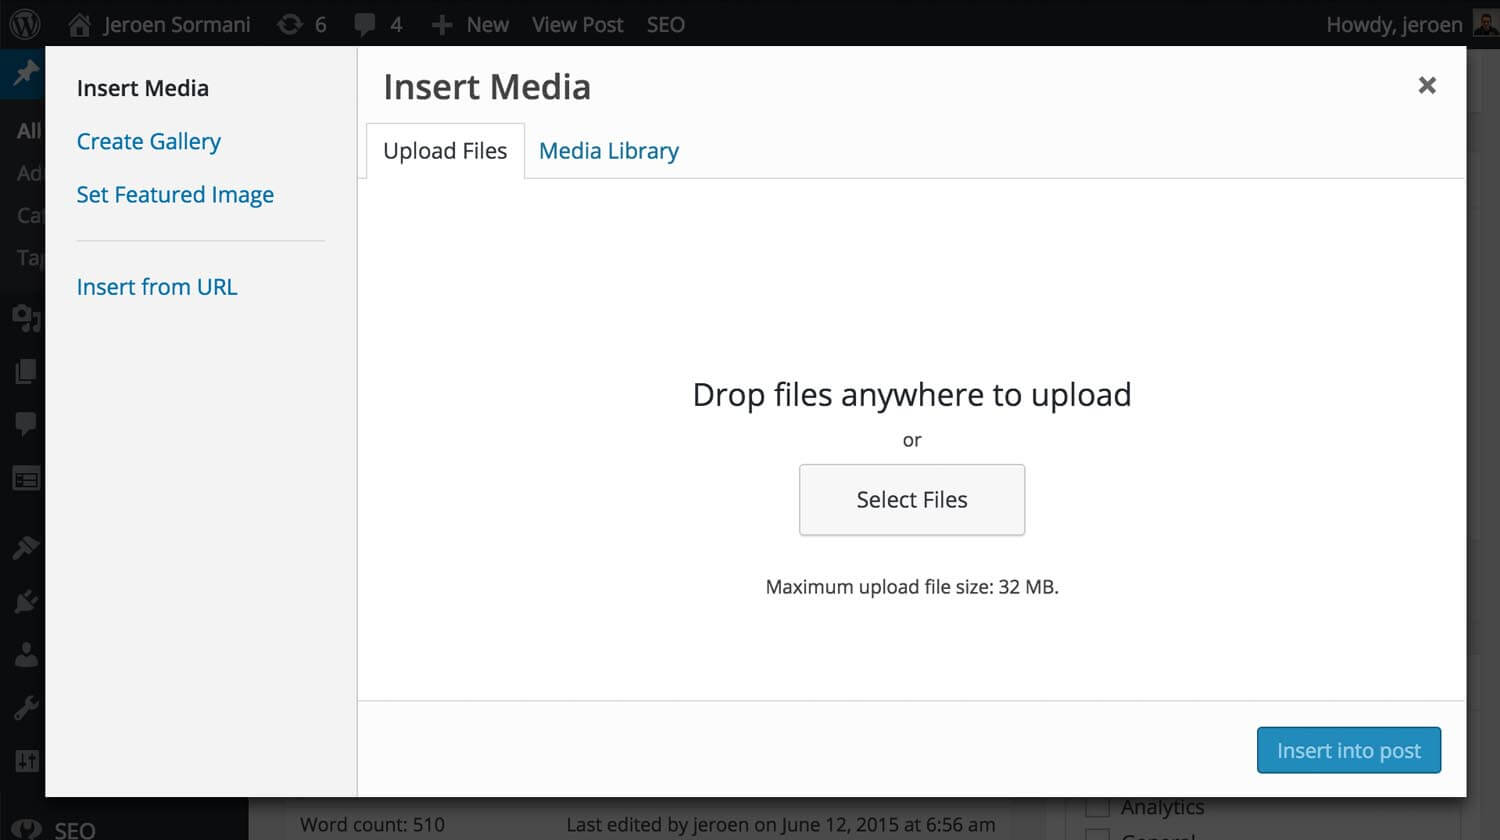Click the Comments icon in the admin sidebar
Screen dimensions: 1500x840
(26, 424)
